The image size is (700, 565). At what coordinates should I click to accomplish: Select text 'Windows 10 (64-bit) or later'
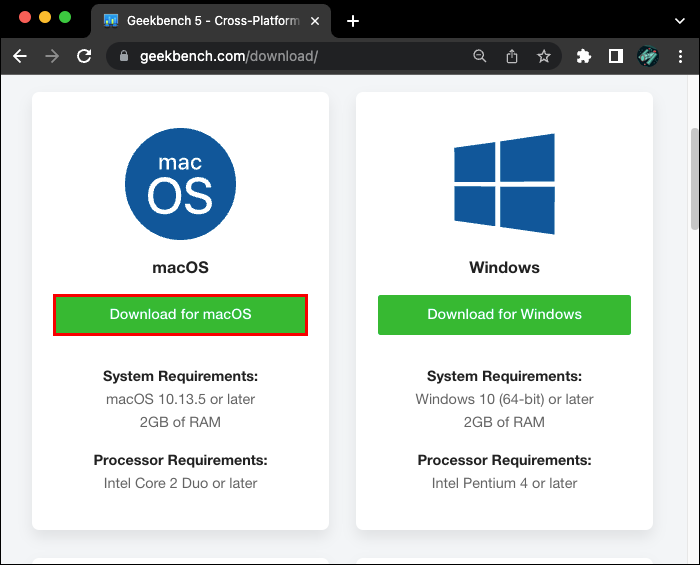[x=504, y=399]
